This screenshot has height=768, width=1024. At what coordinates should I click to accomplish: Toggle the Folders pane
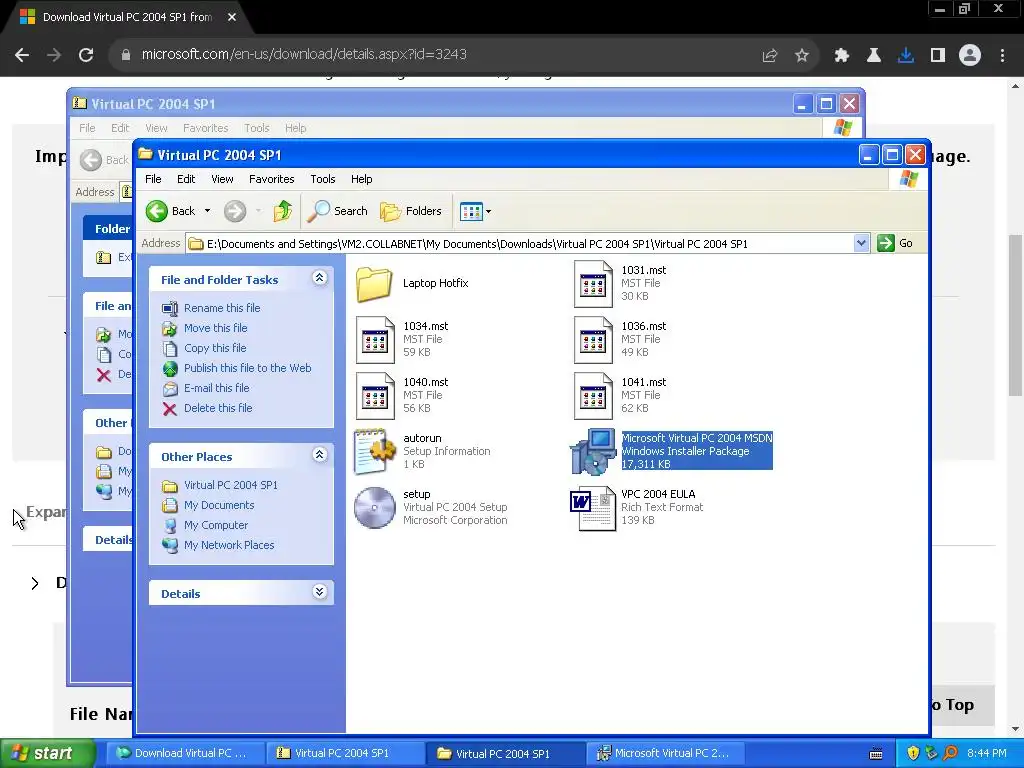coord(411,211)
